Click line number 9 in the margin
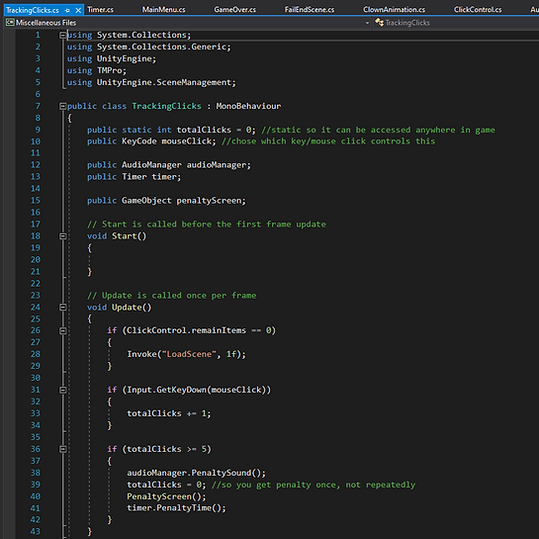This screenshot has height=539, width=539. pyautogui.click(x=38, y=130)
